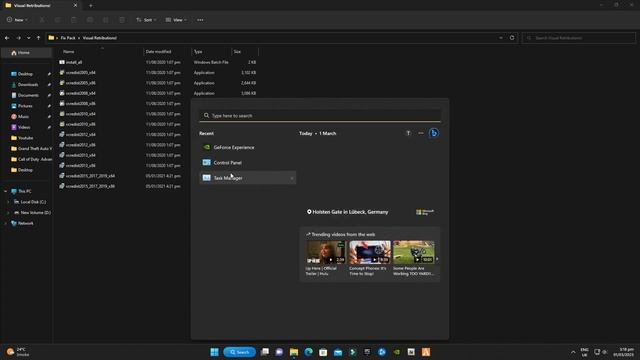Click the Delete icon in Explorer toolbar
The image size is (640, 360).
(x=122, y=20)
